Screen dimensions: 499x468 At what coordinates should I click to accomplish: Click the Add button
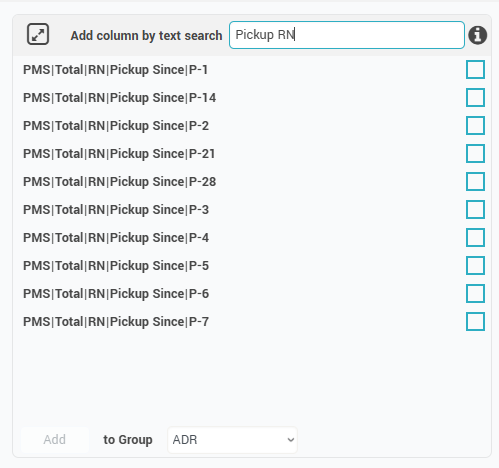coord(55,440)
